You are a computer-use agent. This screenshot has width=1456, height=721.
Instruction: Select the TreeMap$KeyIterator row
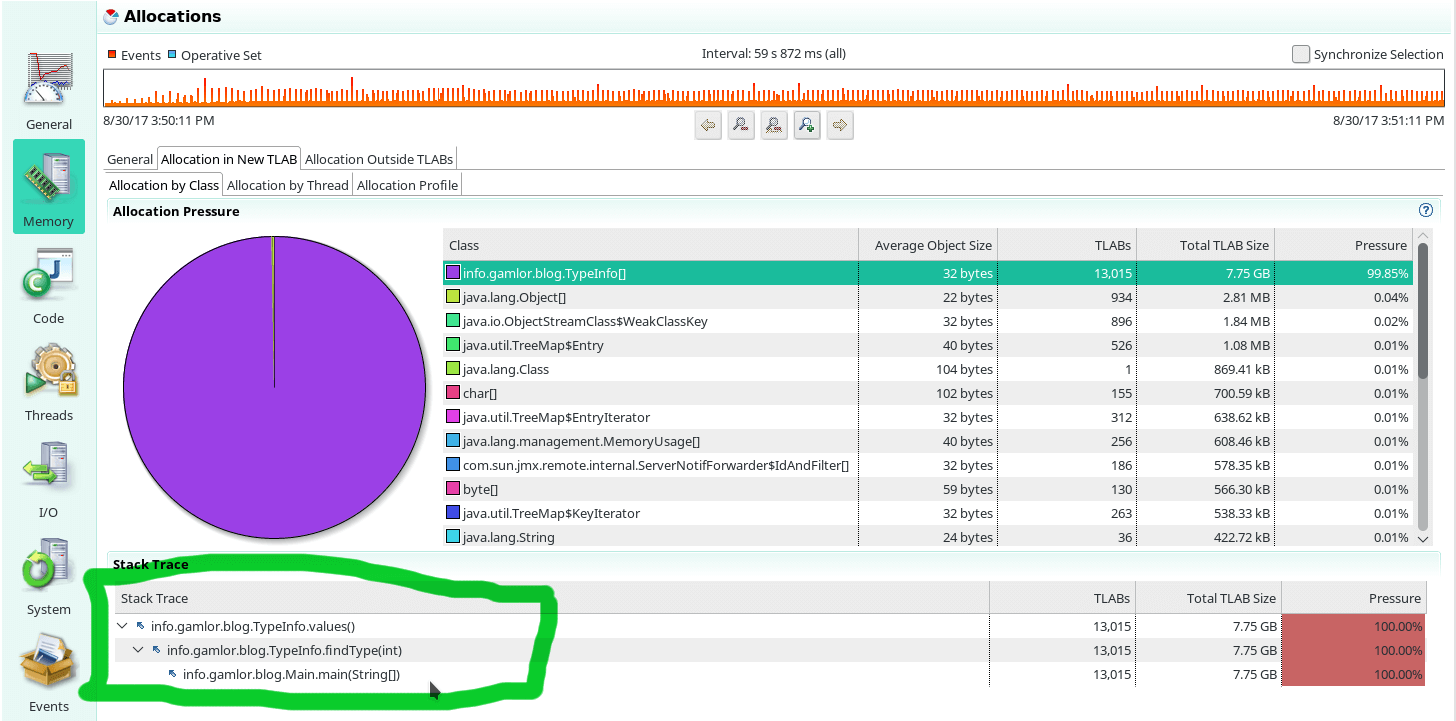coord(928,513)
